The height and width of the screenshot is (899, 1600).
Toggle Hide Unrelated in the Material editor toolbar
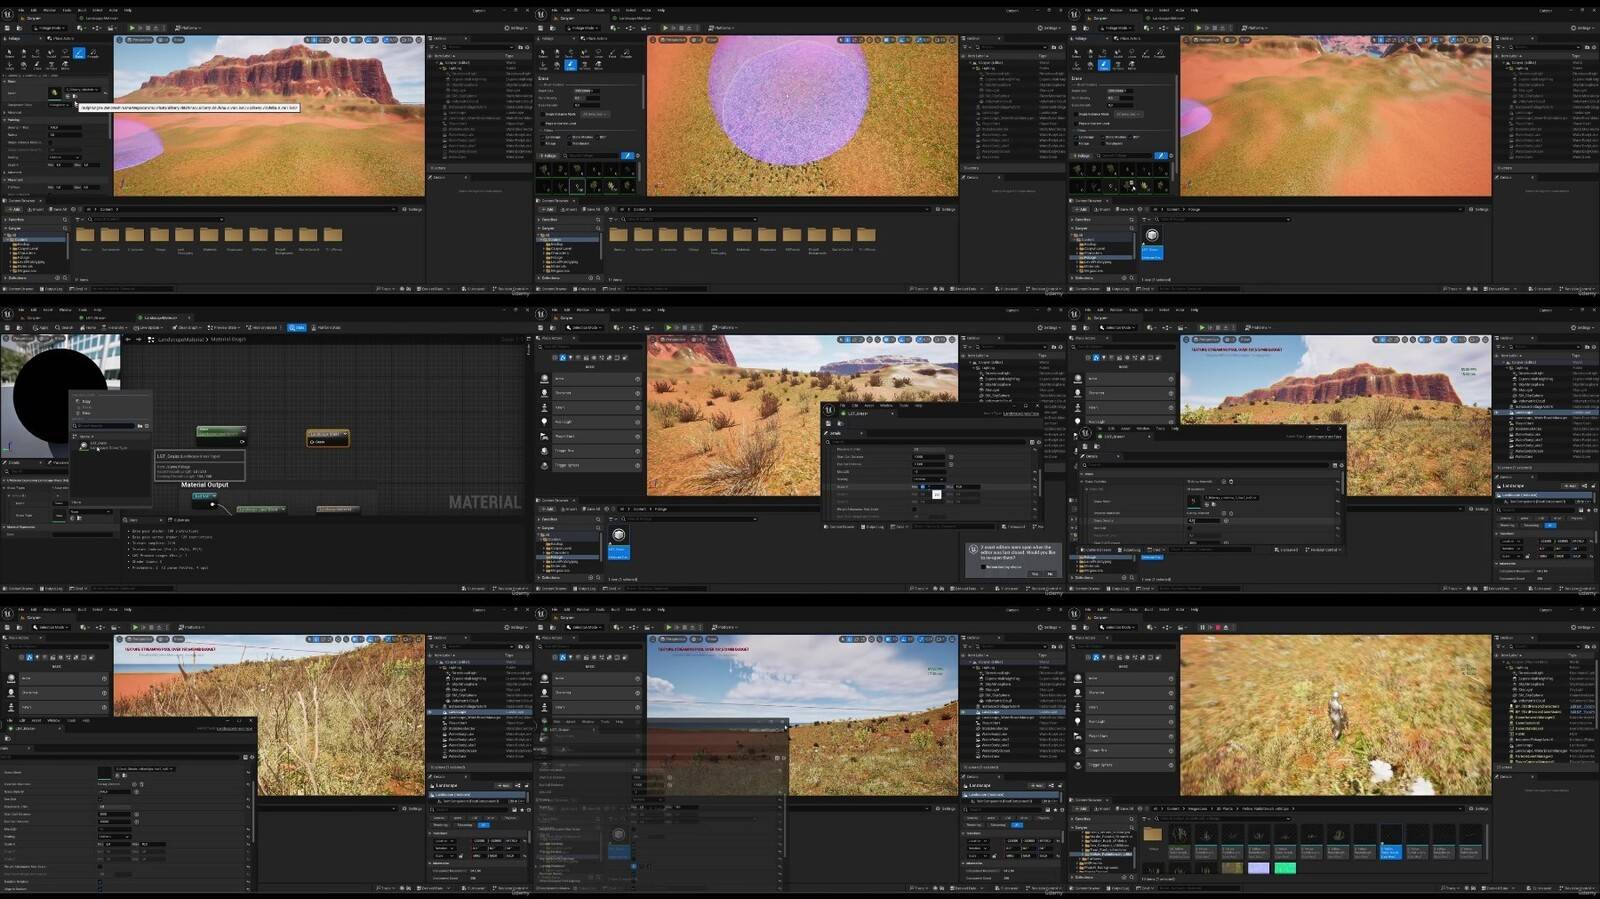(x=261, y=327)
